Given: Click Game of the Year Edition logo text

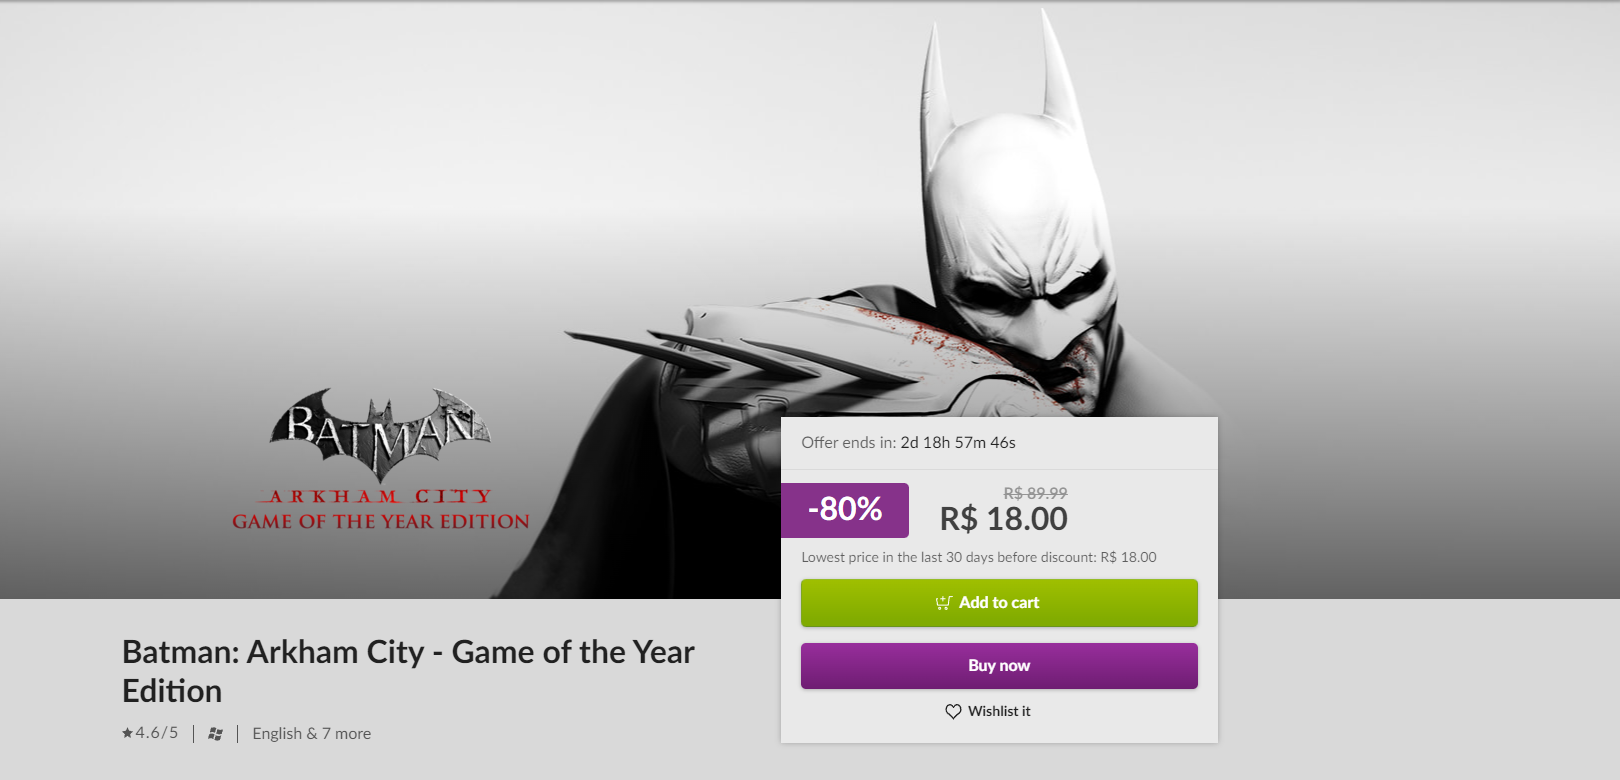Looking at the screenshot, I should click(x=381, y=521).
